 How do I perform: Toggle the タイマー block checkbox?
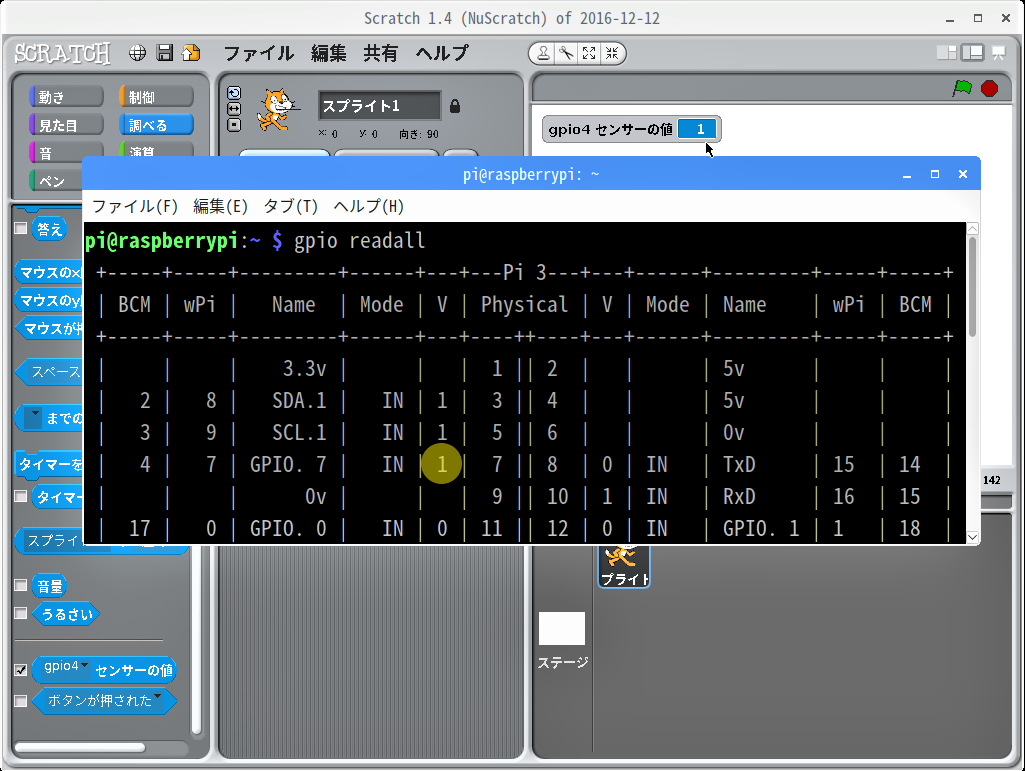click(x=21, y=496)
